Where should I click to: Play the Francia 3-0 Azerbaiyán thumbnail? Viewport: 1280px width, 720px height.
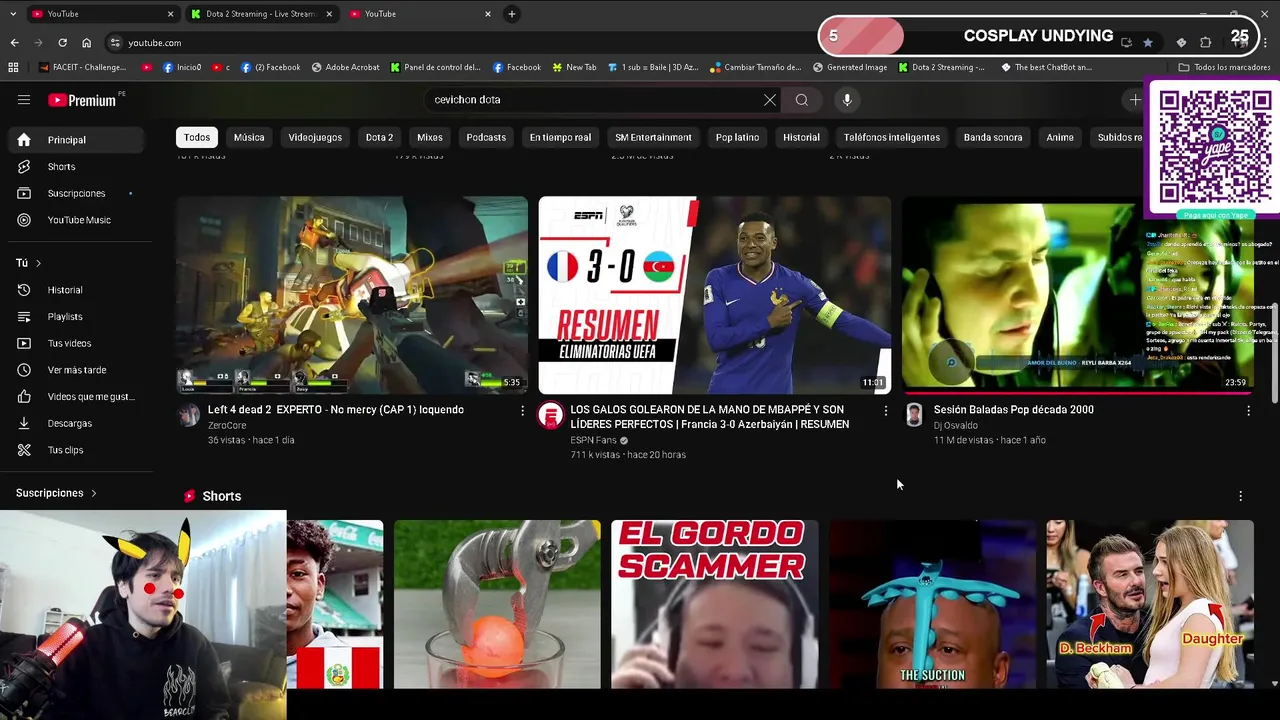pyautogui.click(x=714, y=295)
